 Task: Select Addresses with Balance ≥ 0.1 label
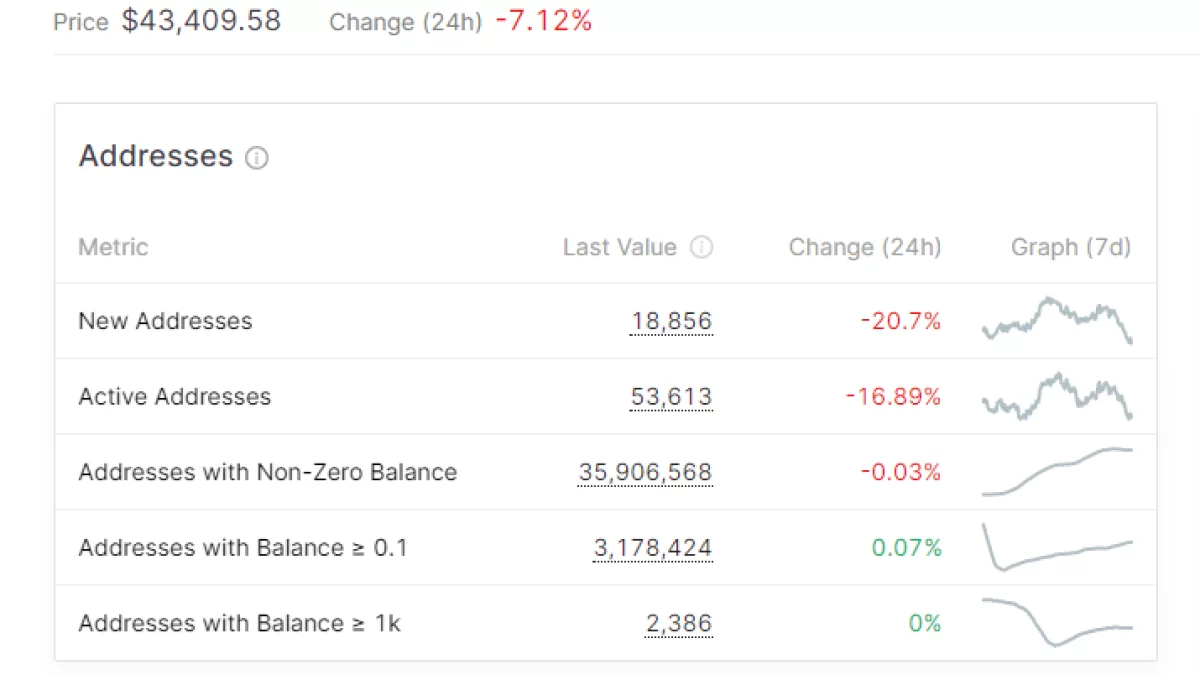(x=243, y=548)
